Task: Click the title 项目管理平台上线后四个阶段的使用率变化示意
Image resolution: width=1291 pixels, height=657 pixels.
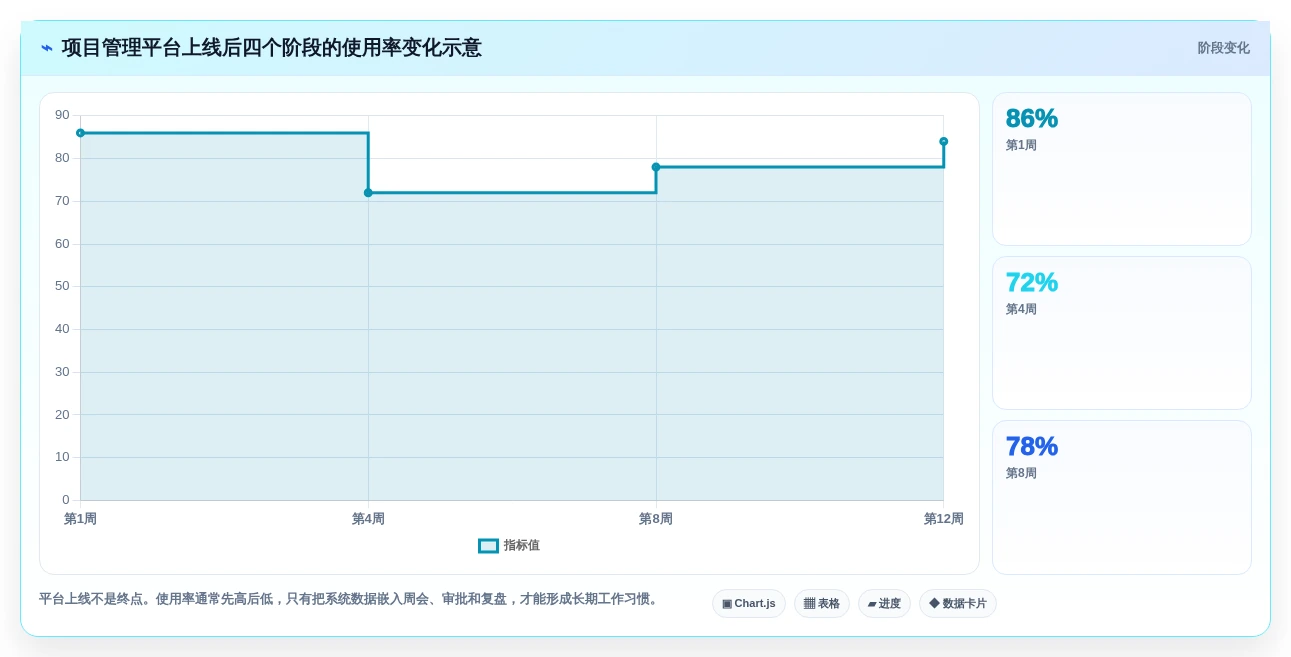Action: pyautogui.click(x=271, y=48)
